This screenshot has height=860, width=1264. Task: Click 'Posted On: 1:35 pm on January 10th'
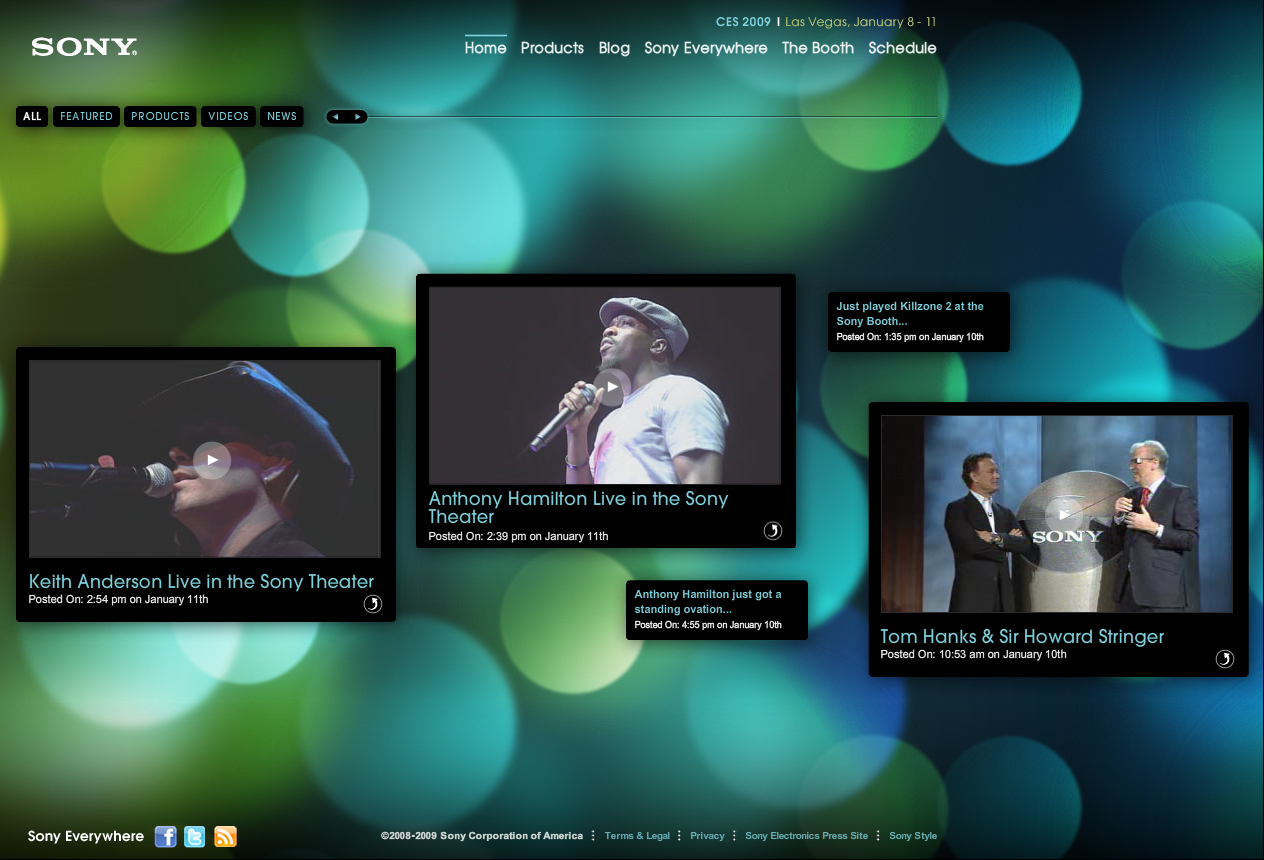coord(910,337)
